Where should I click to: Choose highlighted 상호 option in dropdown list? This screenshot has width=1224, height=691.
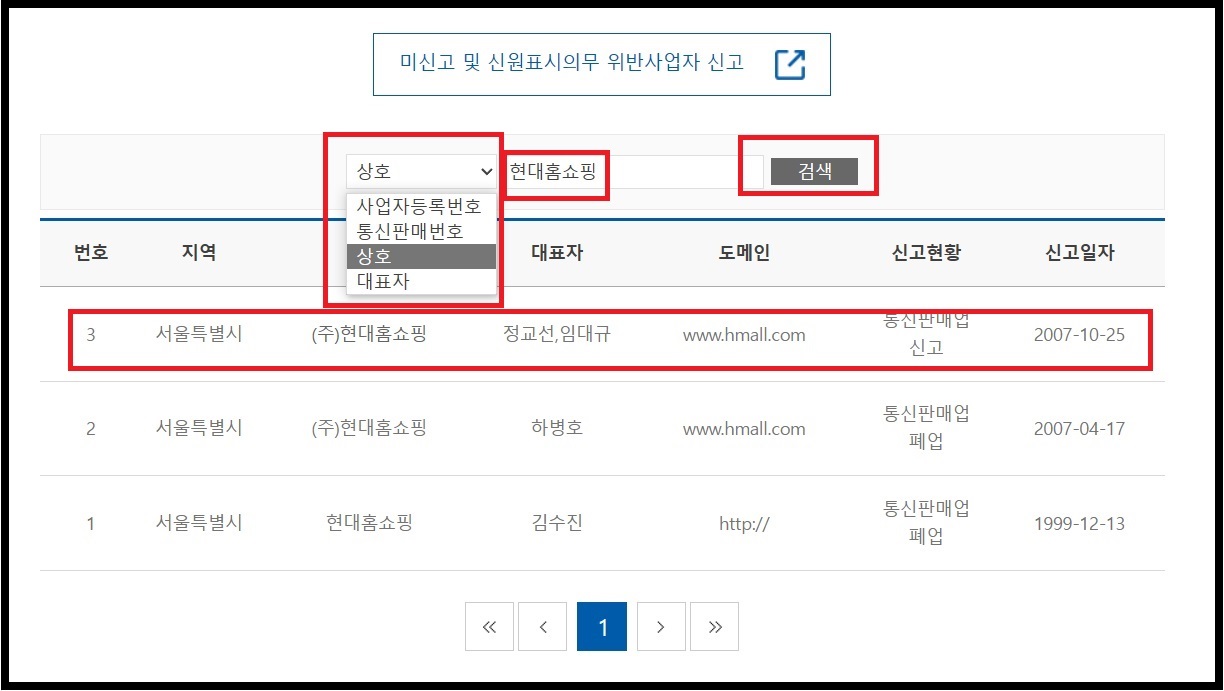[422, 256]
